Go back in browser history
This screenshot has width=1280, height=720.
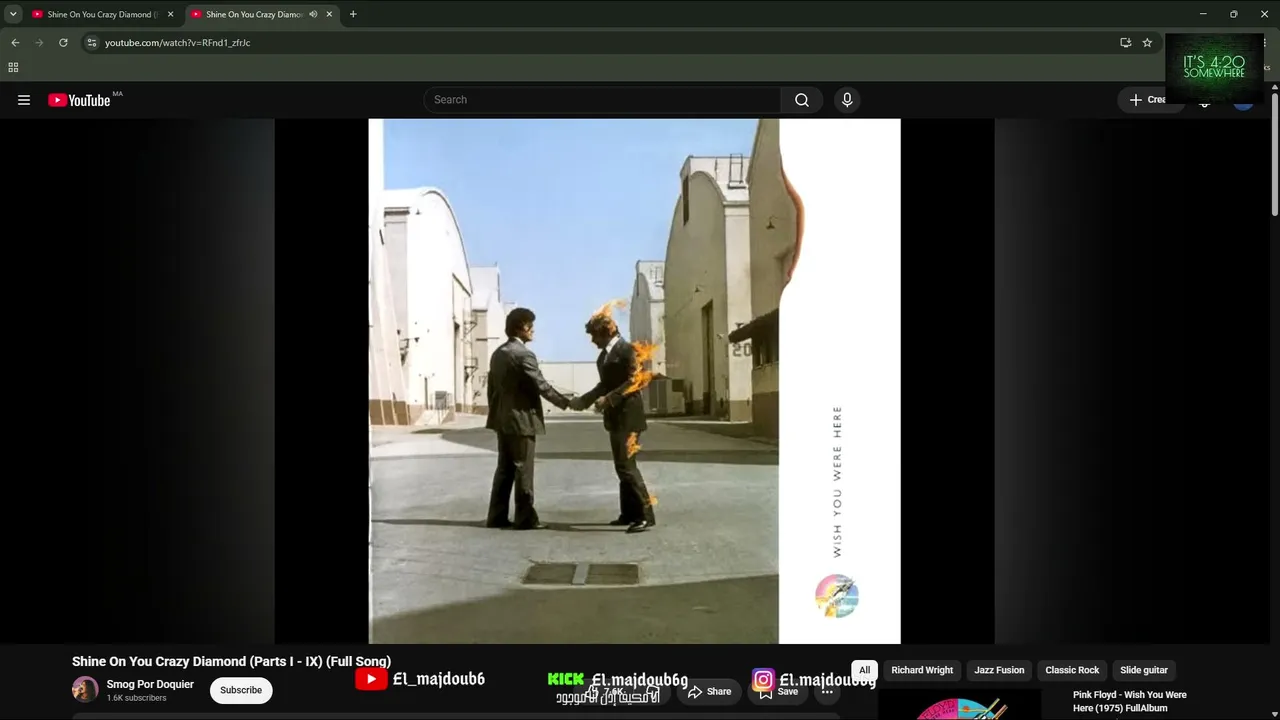[15, 43]
